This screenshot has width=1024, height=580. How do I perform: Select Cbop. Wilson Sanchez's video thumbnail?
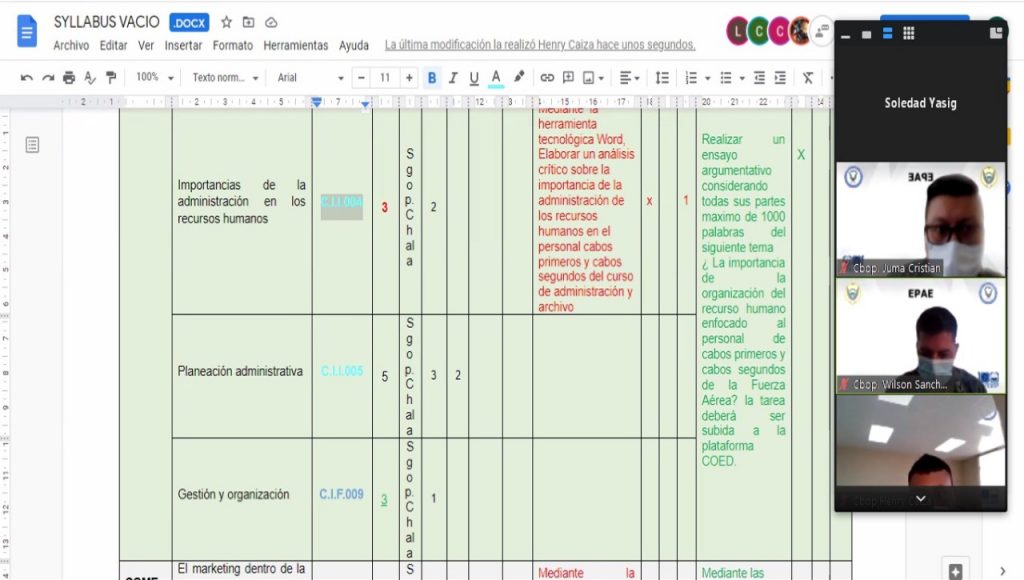[921, 336]
